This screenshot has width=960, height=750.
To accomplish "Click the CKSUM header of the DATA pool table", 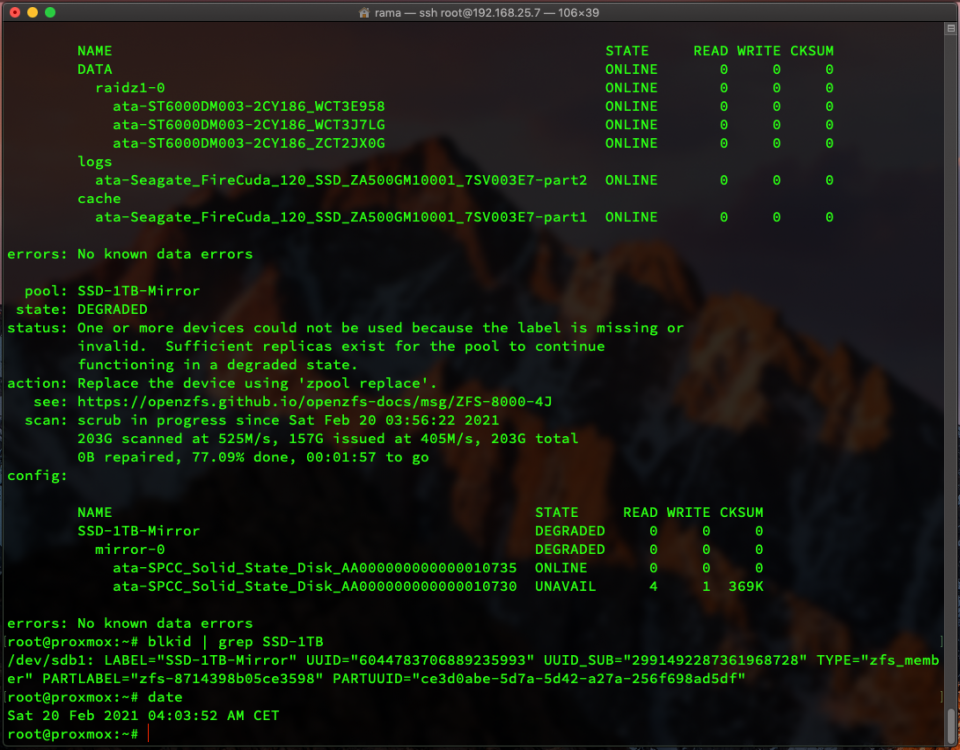I will click(x=812, y=51).
